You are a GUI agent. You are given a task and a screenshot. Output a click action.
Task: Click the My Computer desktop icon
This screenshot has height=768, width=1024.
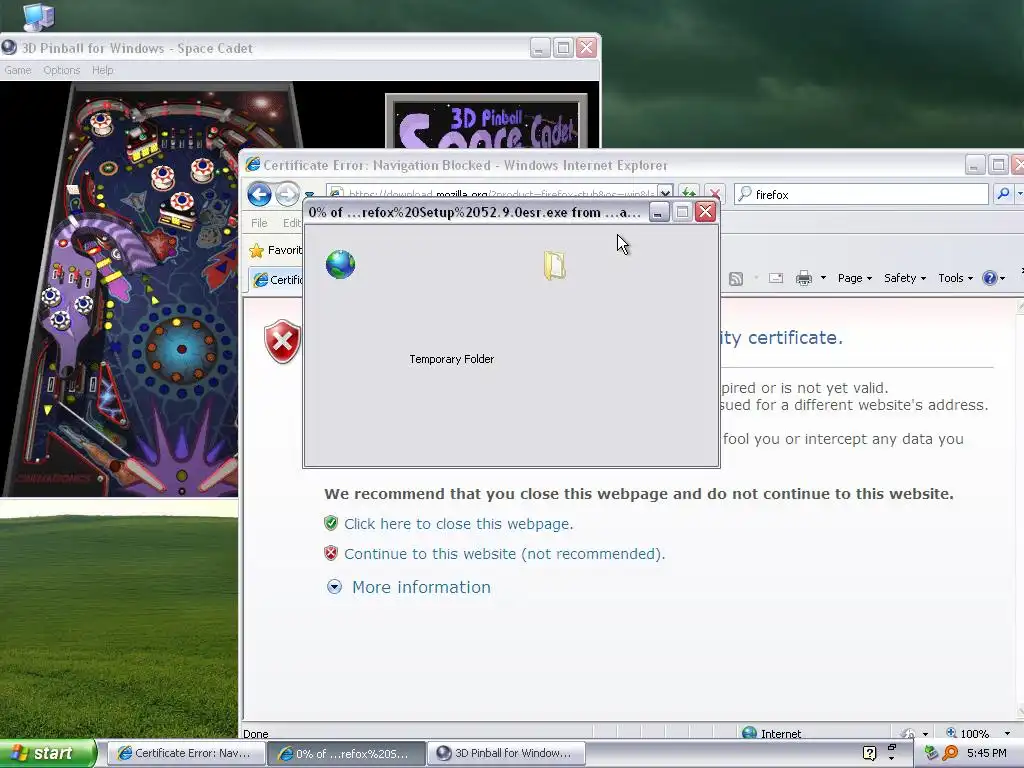[37, 16]
